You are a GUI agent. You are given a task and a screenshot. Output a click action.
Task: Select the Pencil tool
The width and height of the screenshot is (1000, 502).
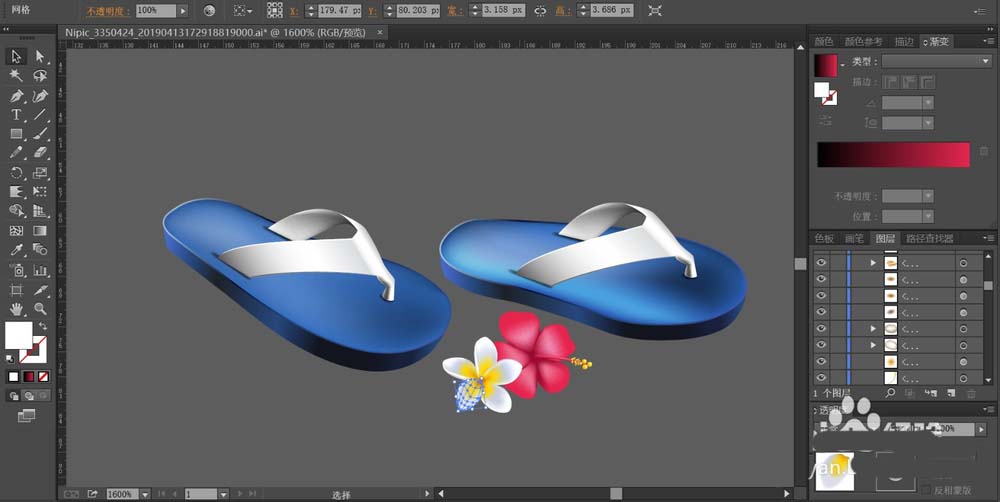[x=16, y=153]
